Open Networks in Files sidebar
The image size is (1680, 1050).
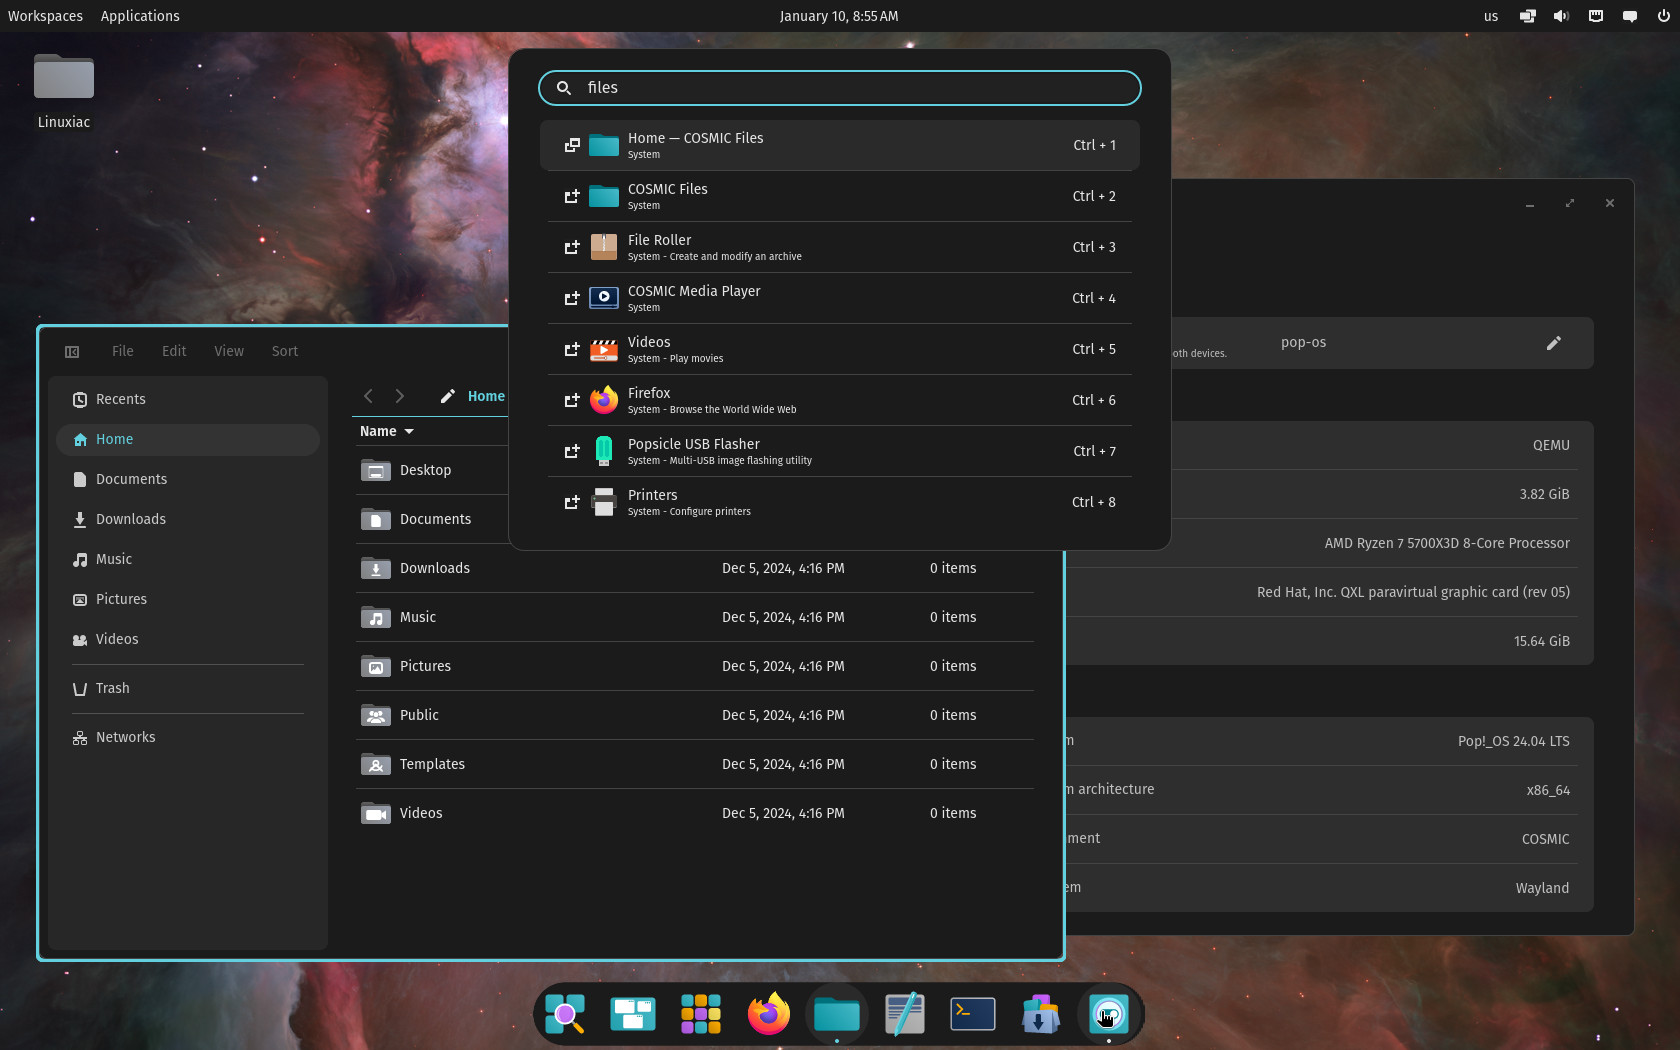pos(188,737)
